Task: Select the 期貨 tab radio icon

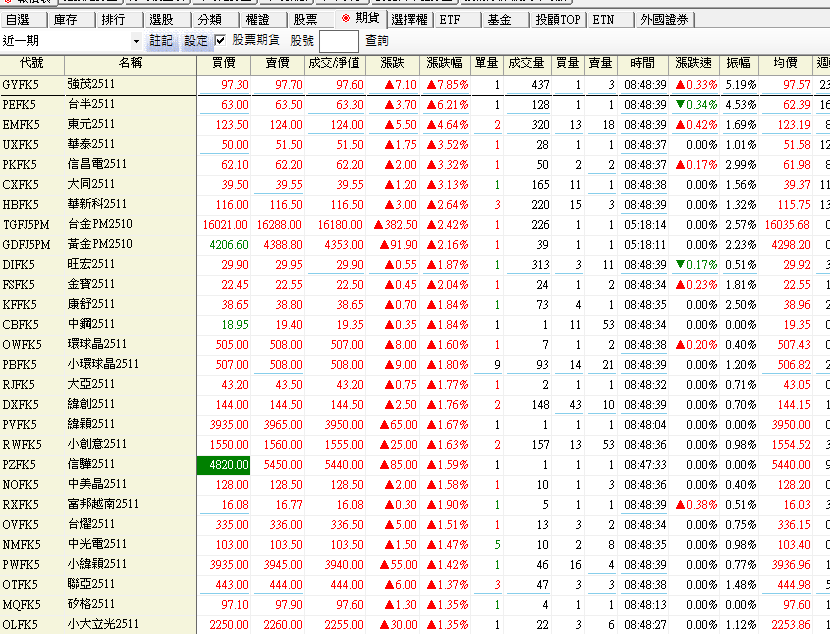Action: pyautogui.click(x=345, y=19)
